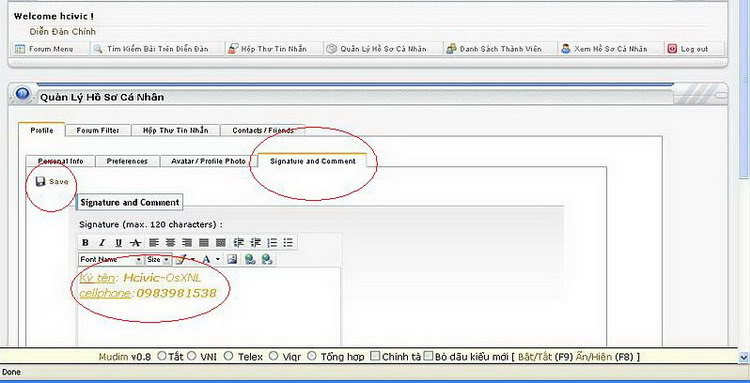This screenshot has height=383, width=750.
Task: Tick the Bỏ dấu kiểu mới checkbox
Action: [x=429, y=356]
